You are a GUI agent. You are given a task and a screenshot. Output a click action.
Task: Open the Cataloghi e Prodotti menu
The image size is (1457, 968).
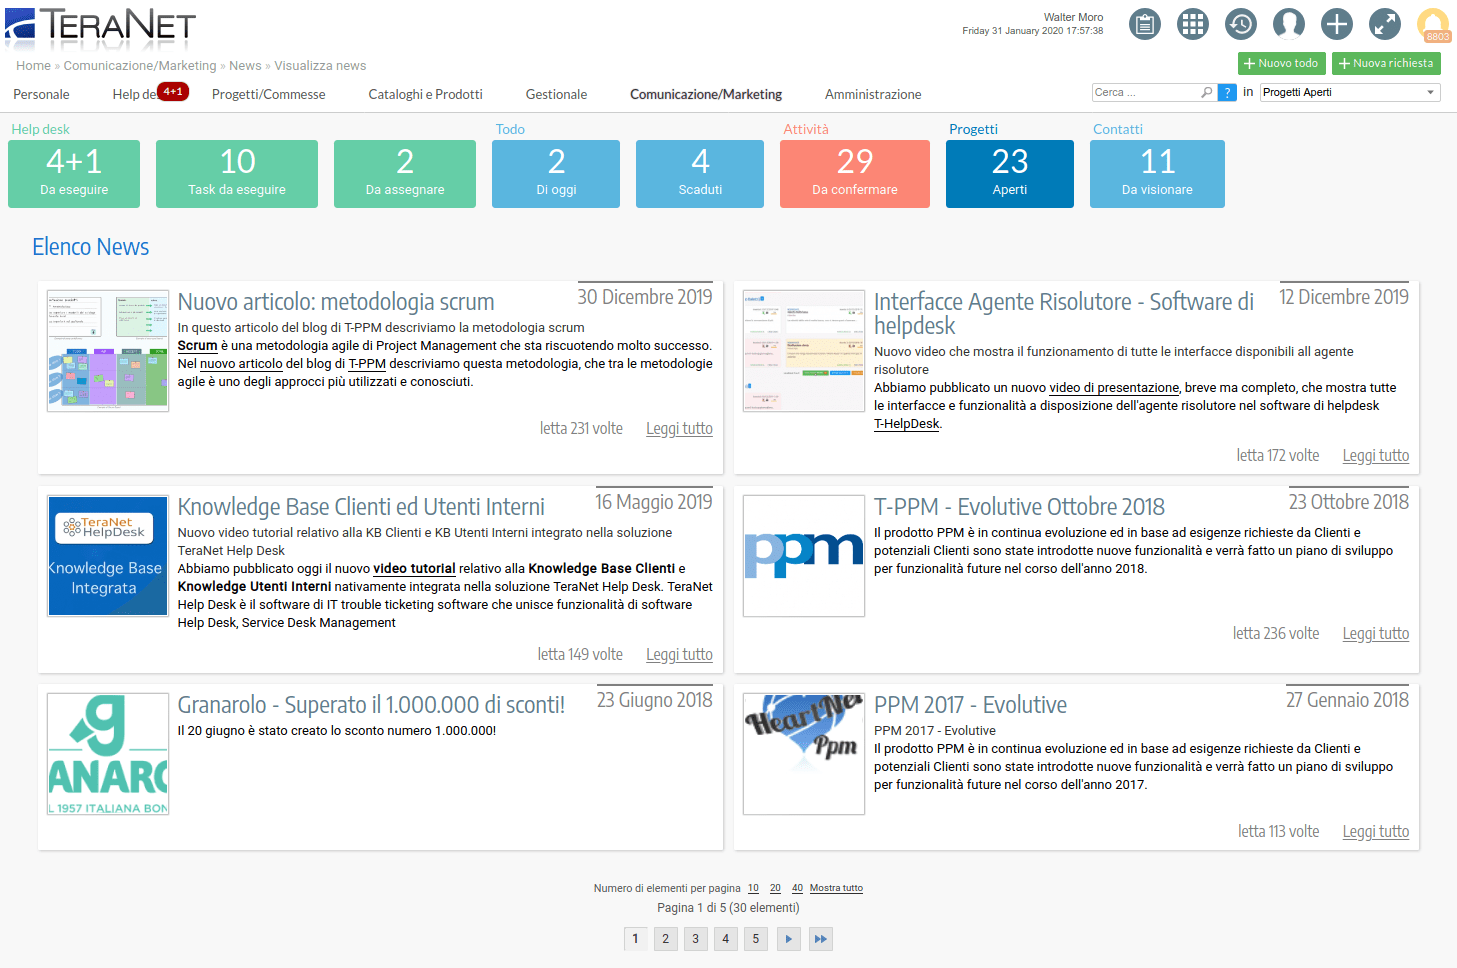425,94
